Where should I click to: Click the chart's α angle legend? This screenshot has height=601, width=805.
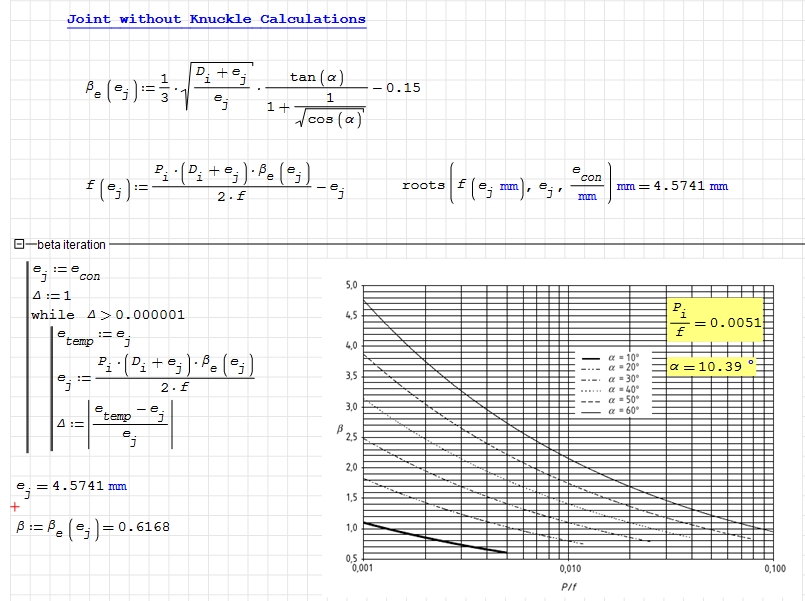tap(612, 382)
